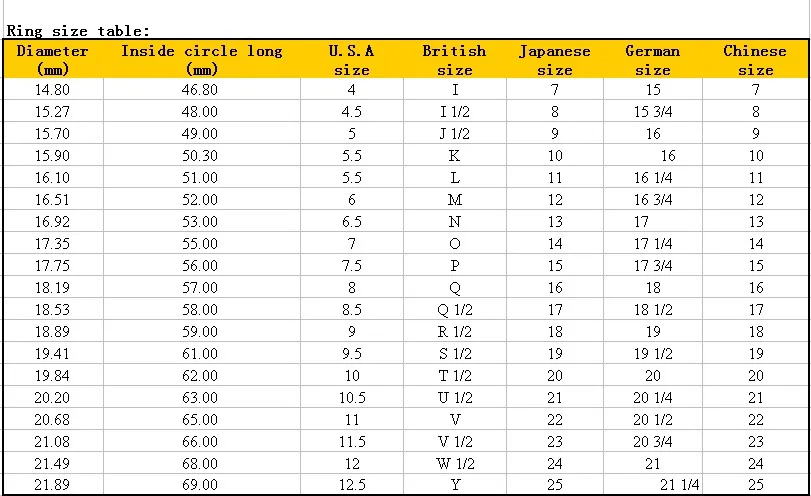
Task: Click the inside circle value 48.00
Action: point(202,112)
